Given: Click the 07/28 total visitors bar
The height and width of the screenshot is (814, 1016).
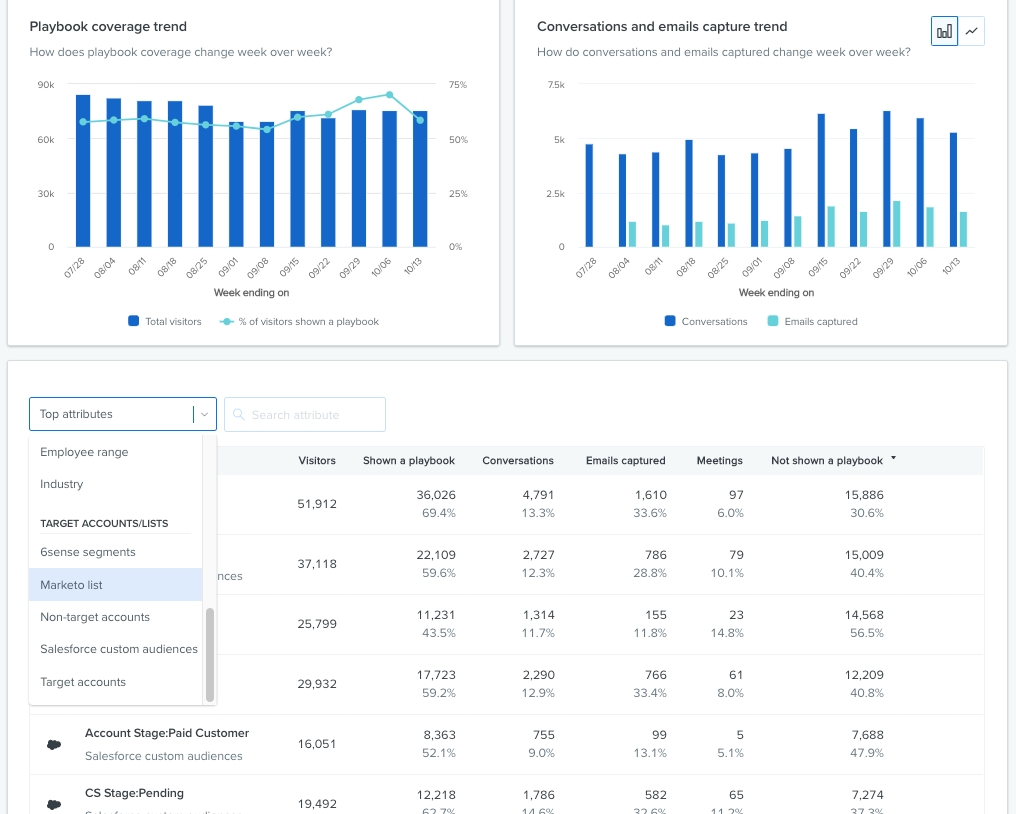Looking at the screenshot, I should tap(83, 170).
